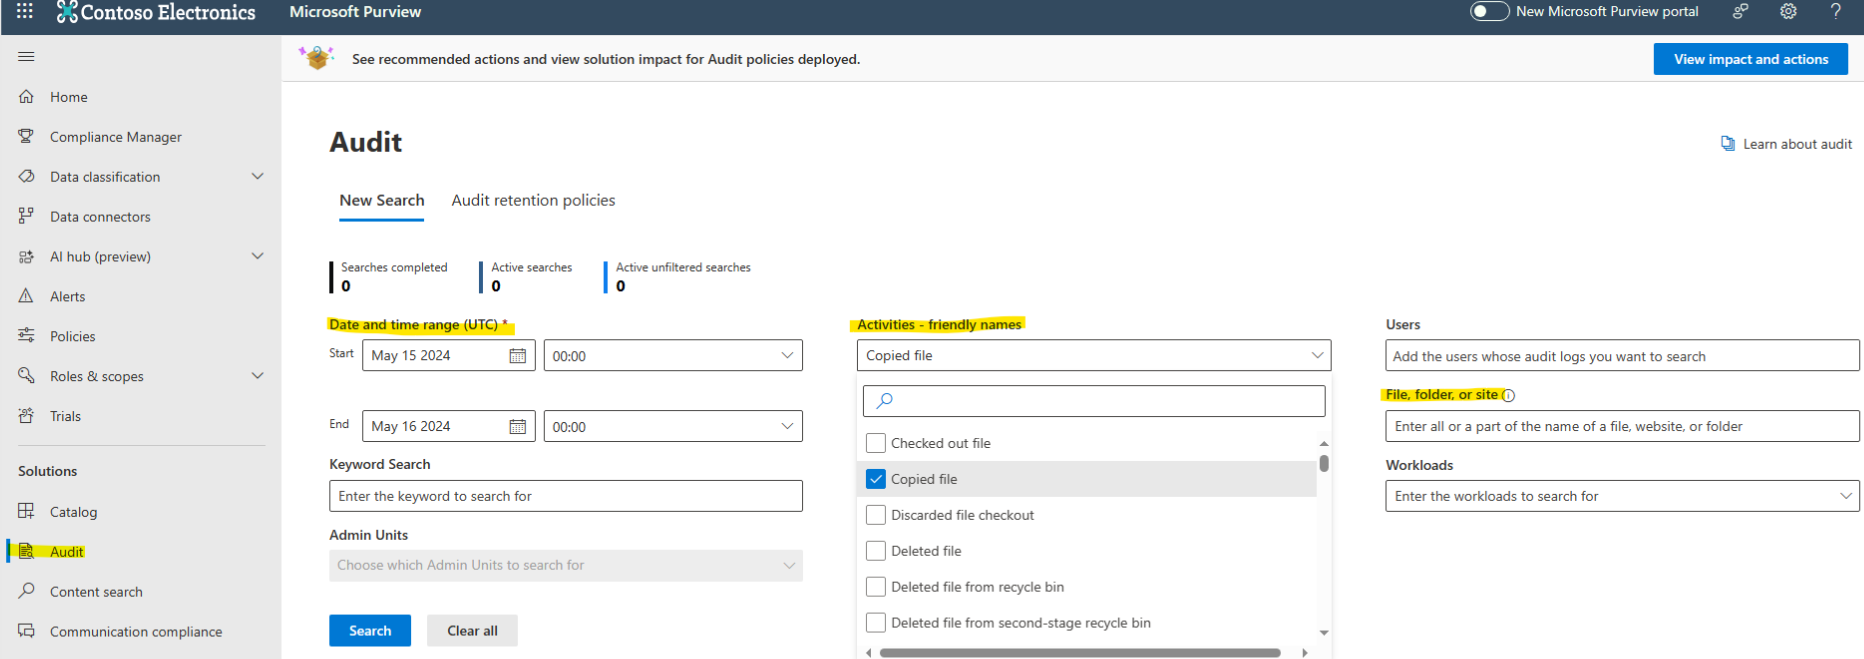Screen dimensions: 1864x659
Task: Click the Clear all button
Action: [472, 631]
